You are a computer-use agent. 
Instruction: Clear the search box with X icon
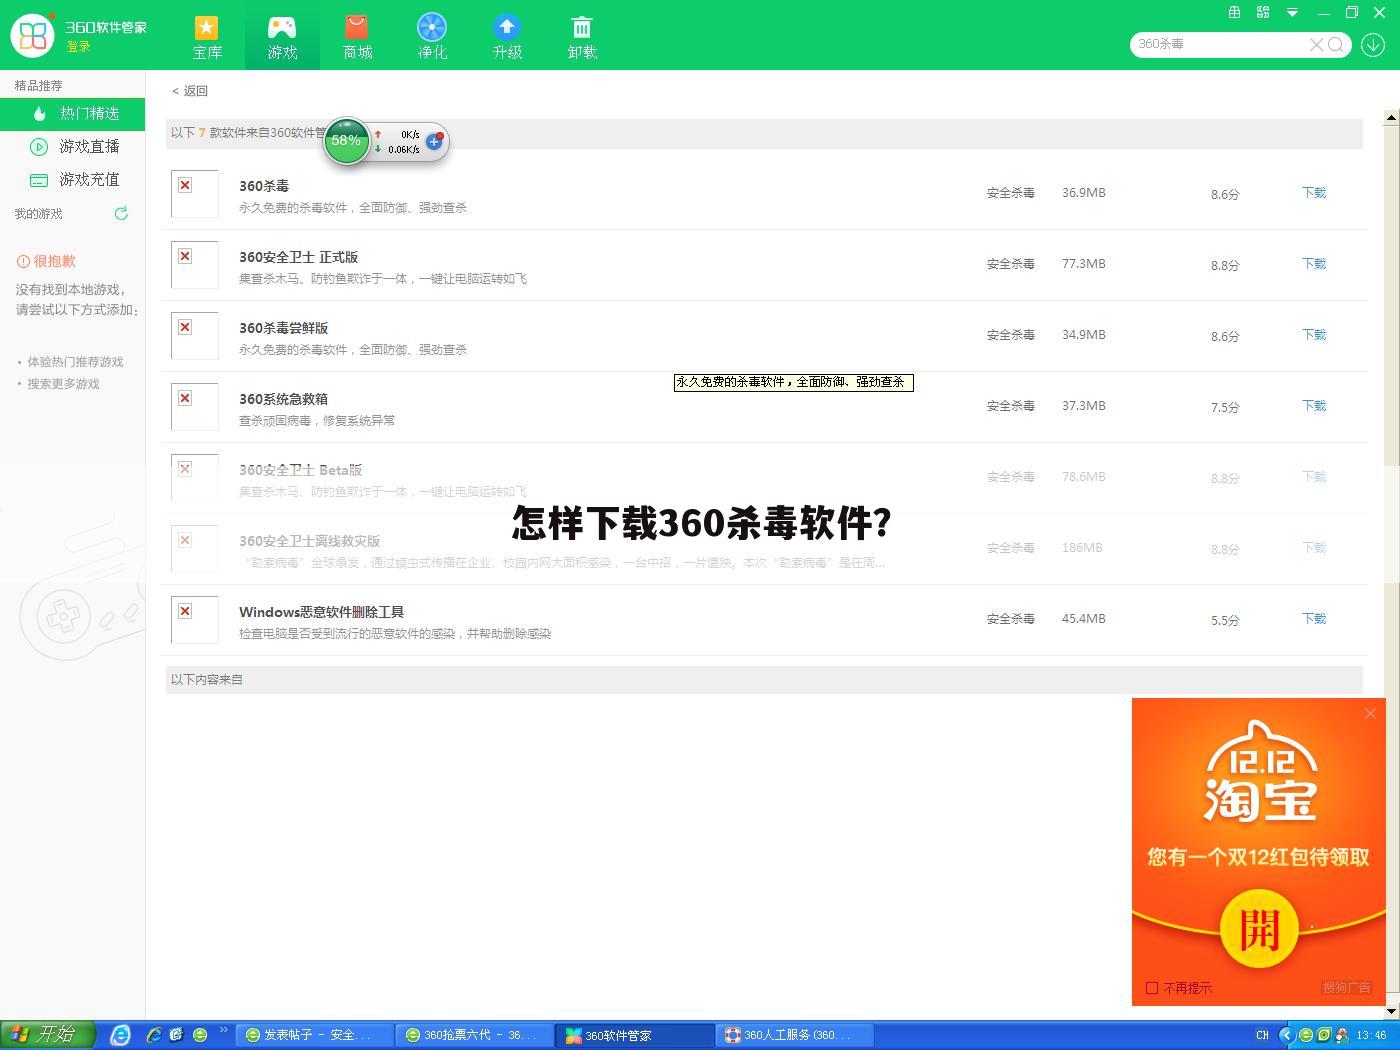1317,44
